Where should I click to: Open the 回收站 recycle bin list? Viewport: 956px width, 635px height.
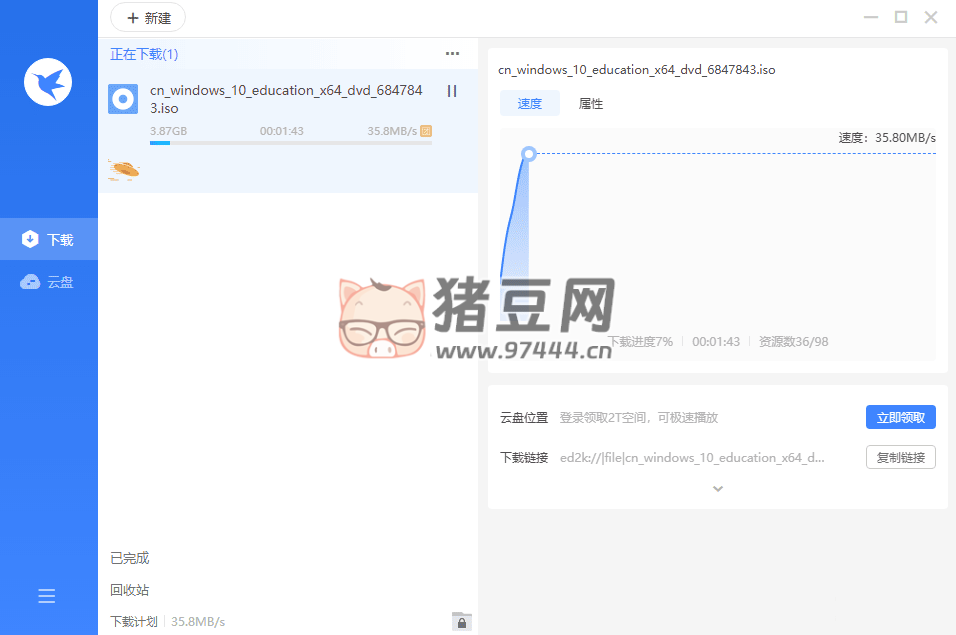pyautogui.click(x=130, y=590)
